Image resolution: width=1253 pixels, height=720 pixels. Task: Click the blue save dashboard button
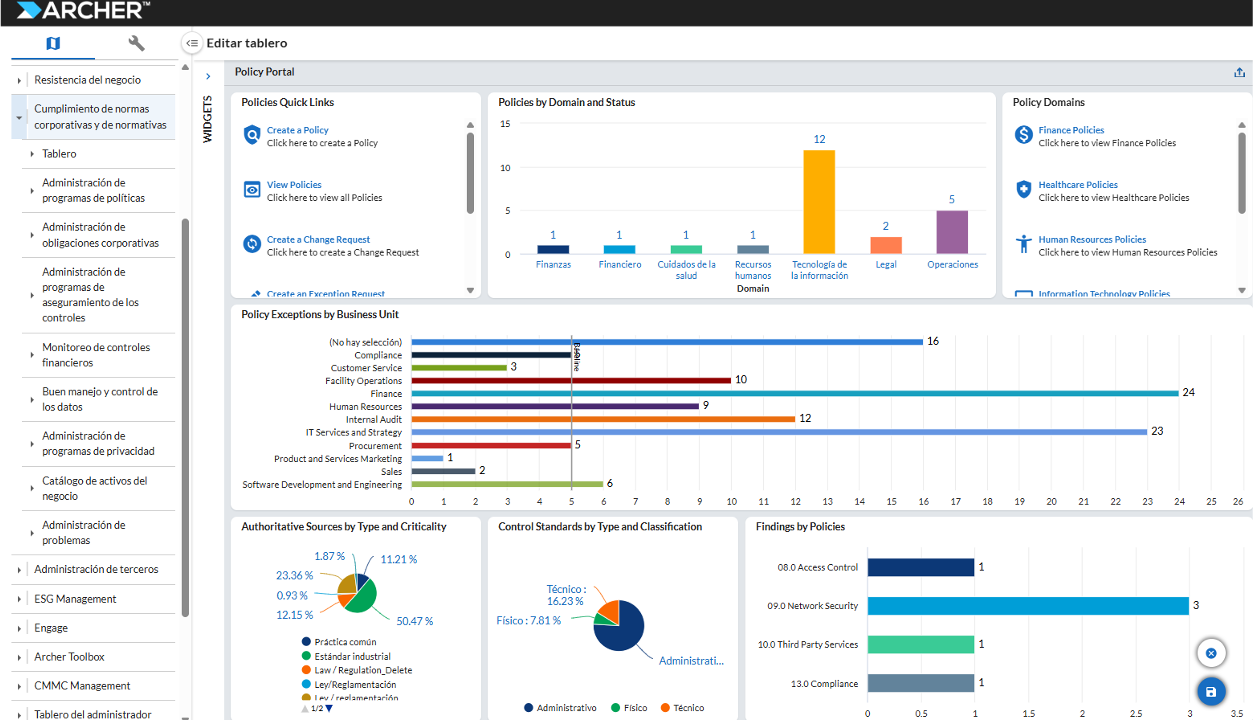(1211, 691)
